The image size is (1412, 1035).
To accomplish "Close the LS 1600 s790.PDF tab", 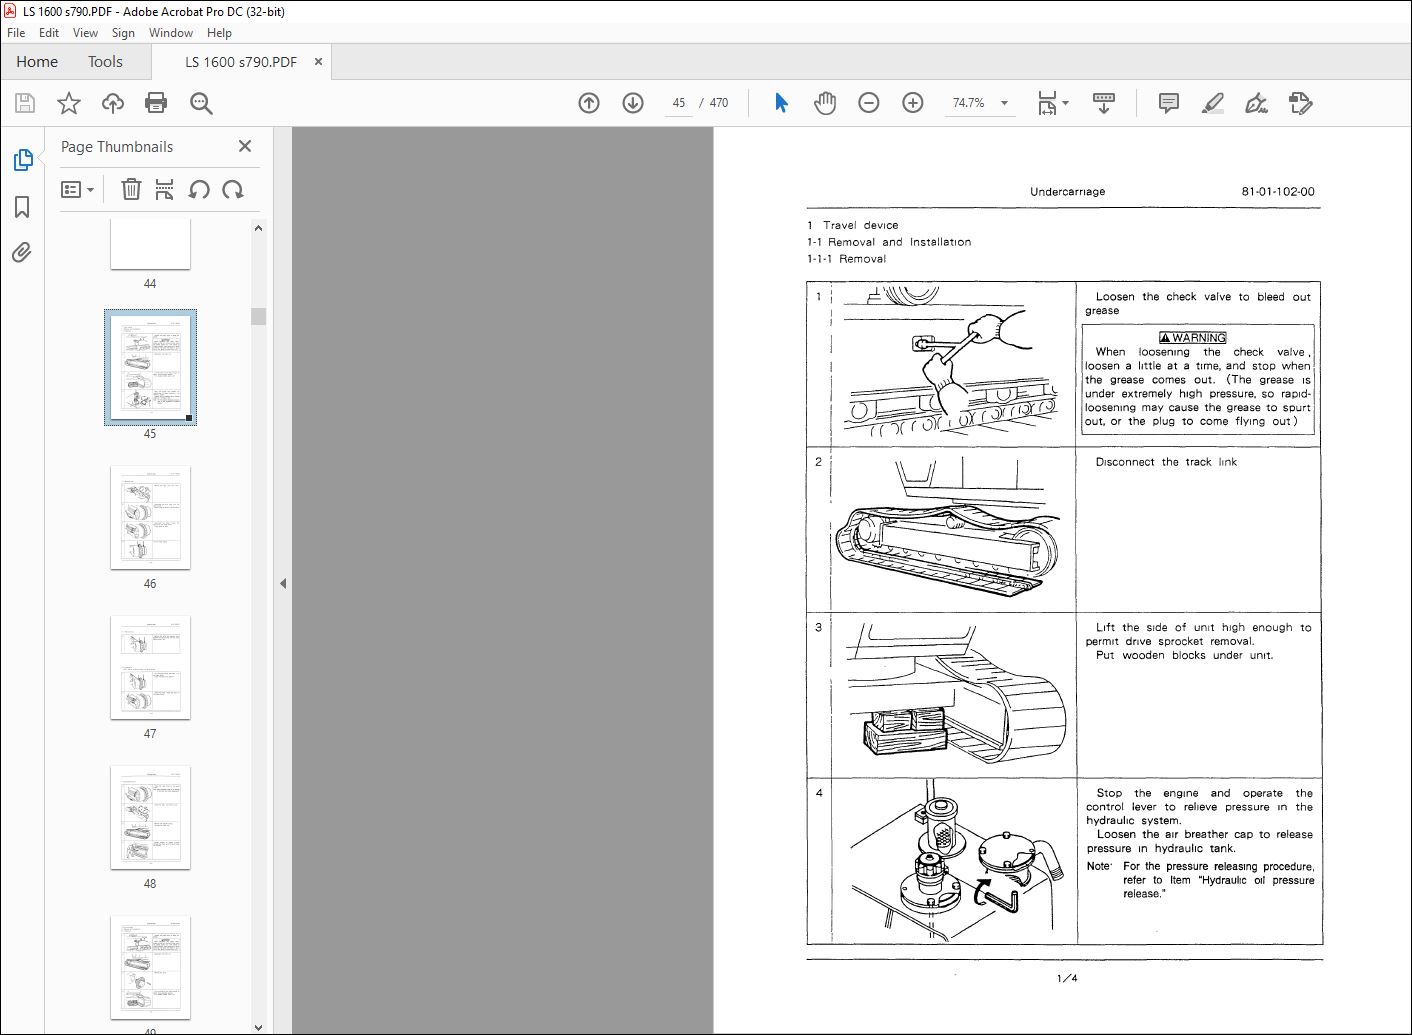I will (x=318, y=62).
